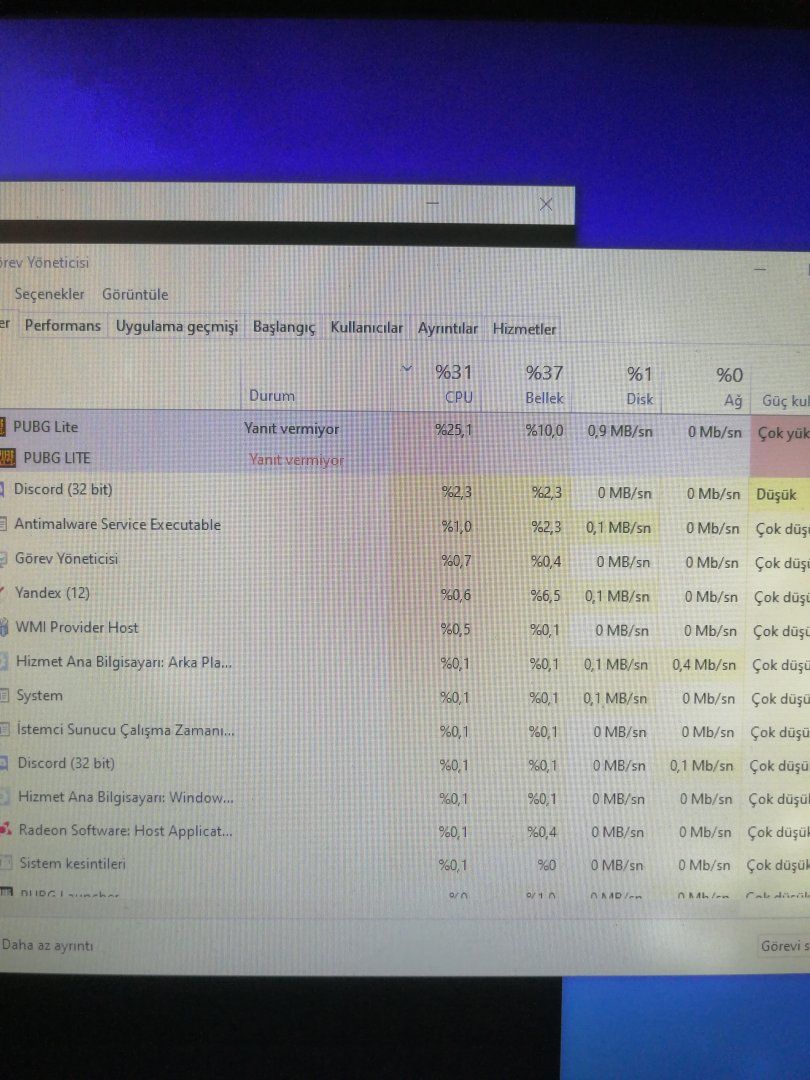The image size is (810, 1080).
Task: Click the sort arrow above CPU
Action: tap(407, 368)
